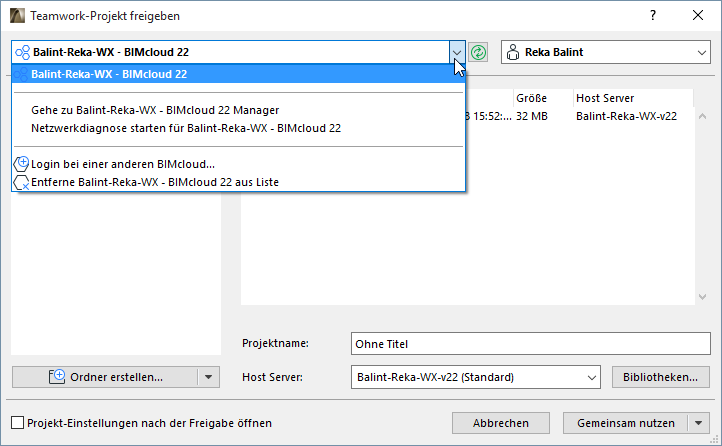Click the project list scroll down arrow
Viewport: 722px width, 446px height.
703,297
